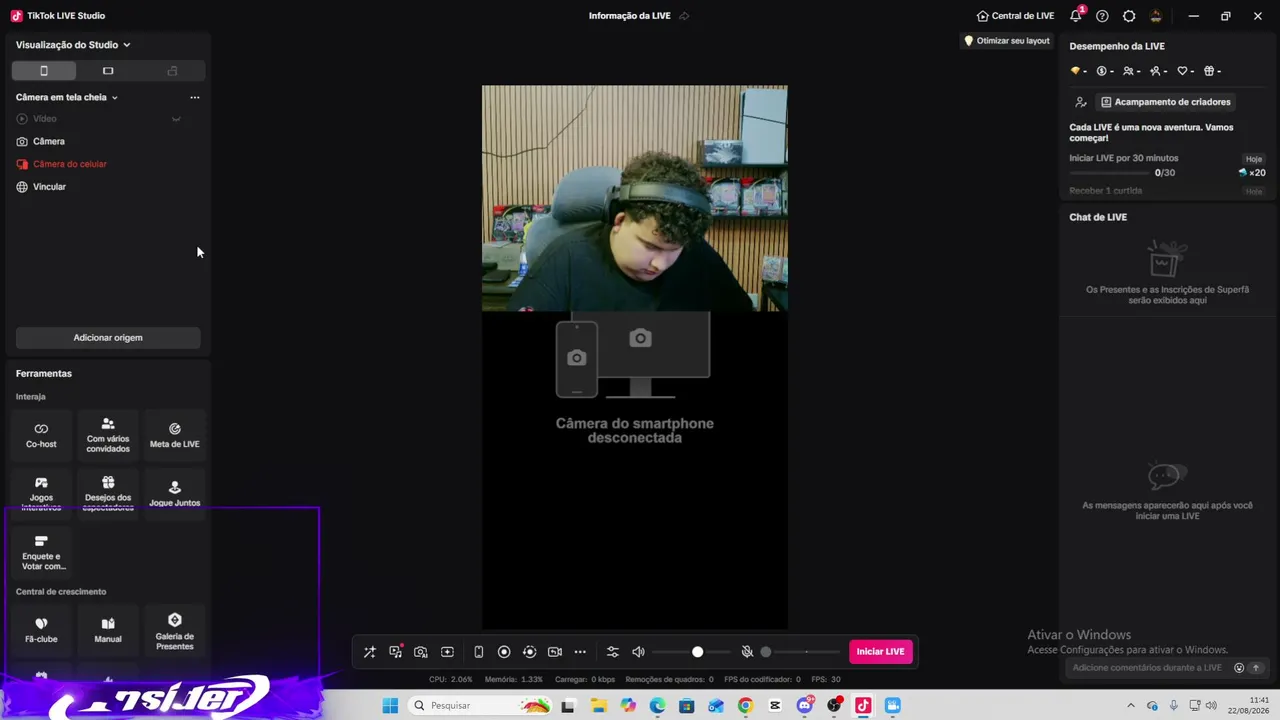Screen dimensions: 1280x720
Task: Expand the diamonds stat dropdown
Action: (1078, 71)
